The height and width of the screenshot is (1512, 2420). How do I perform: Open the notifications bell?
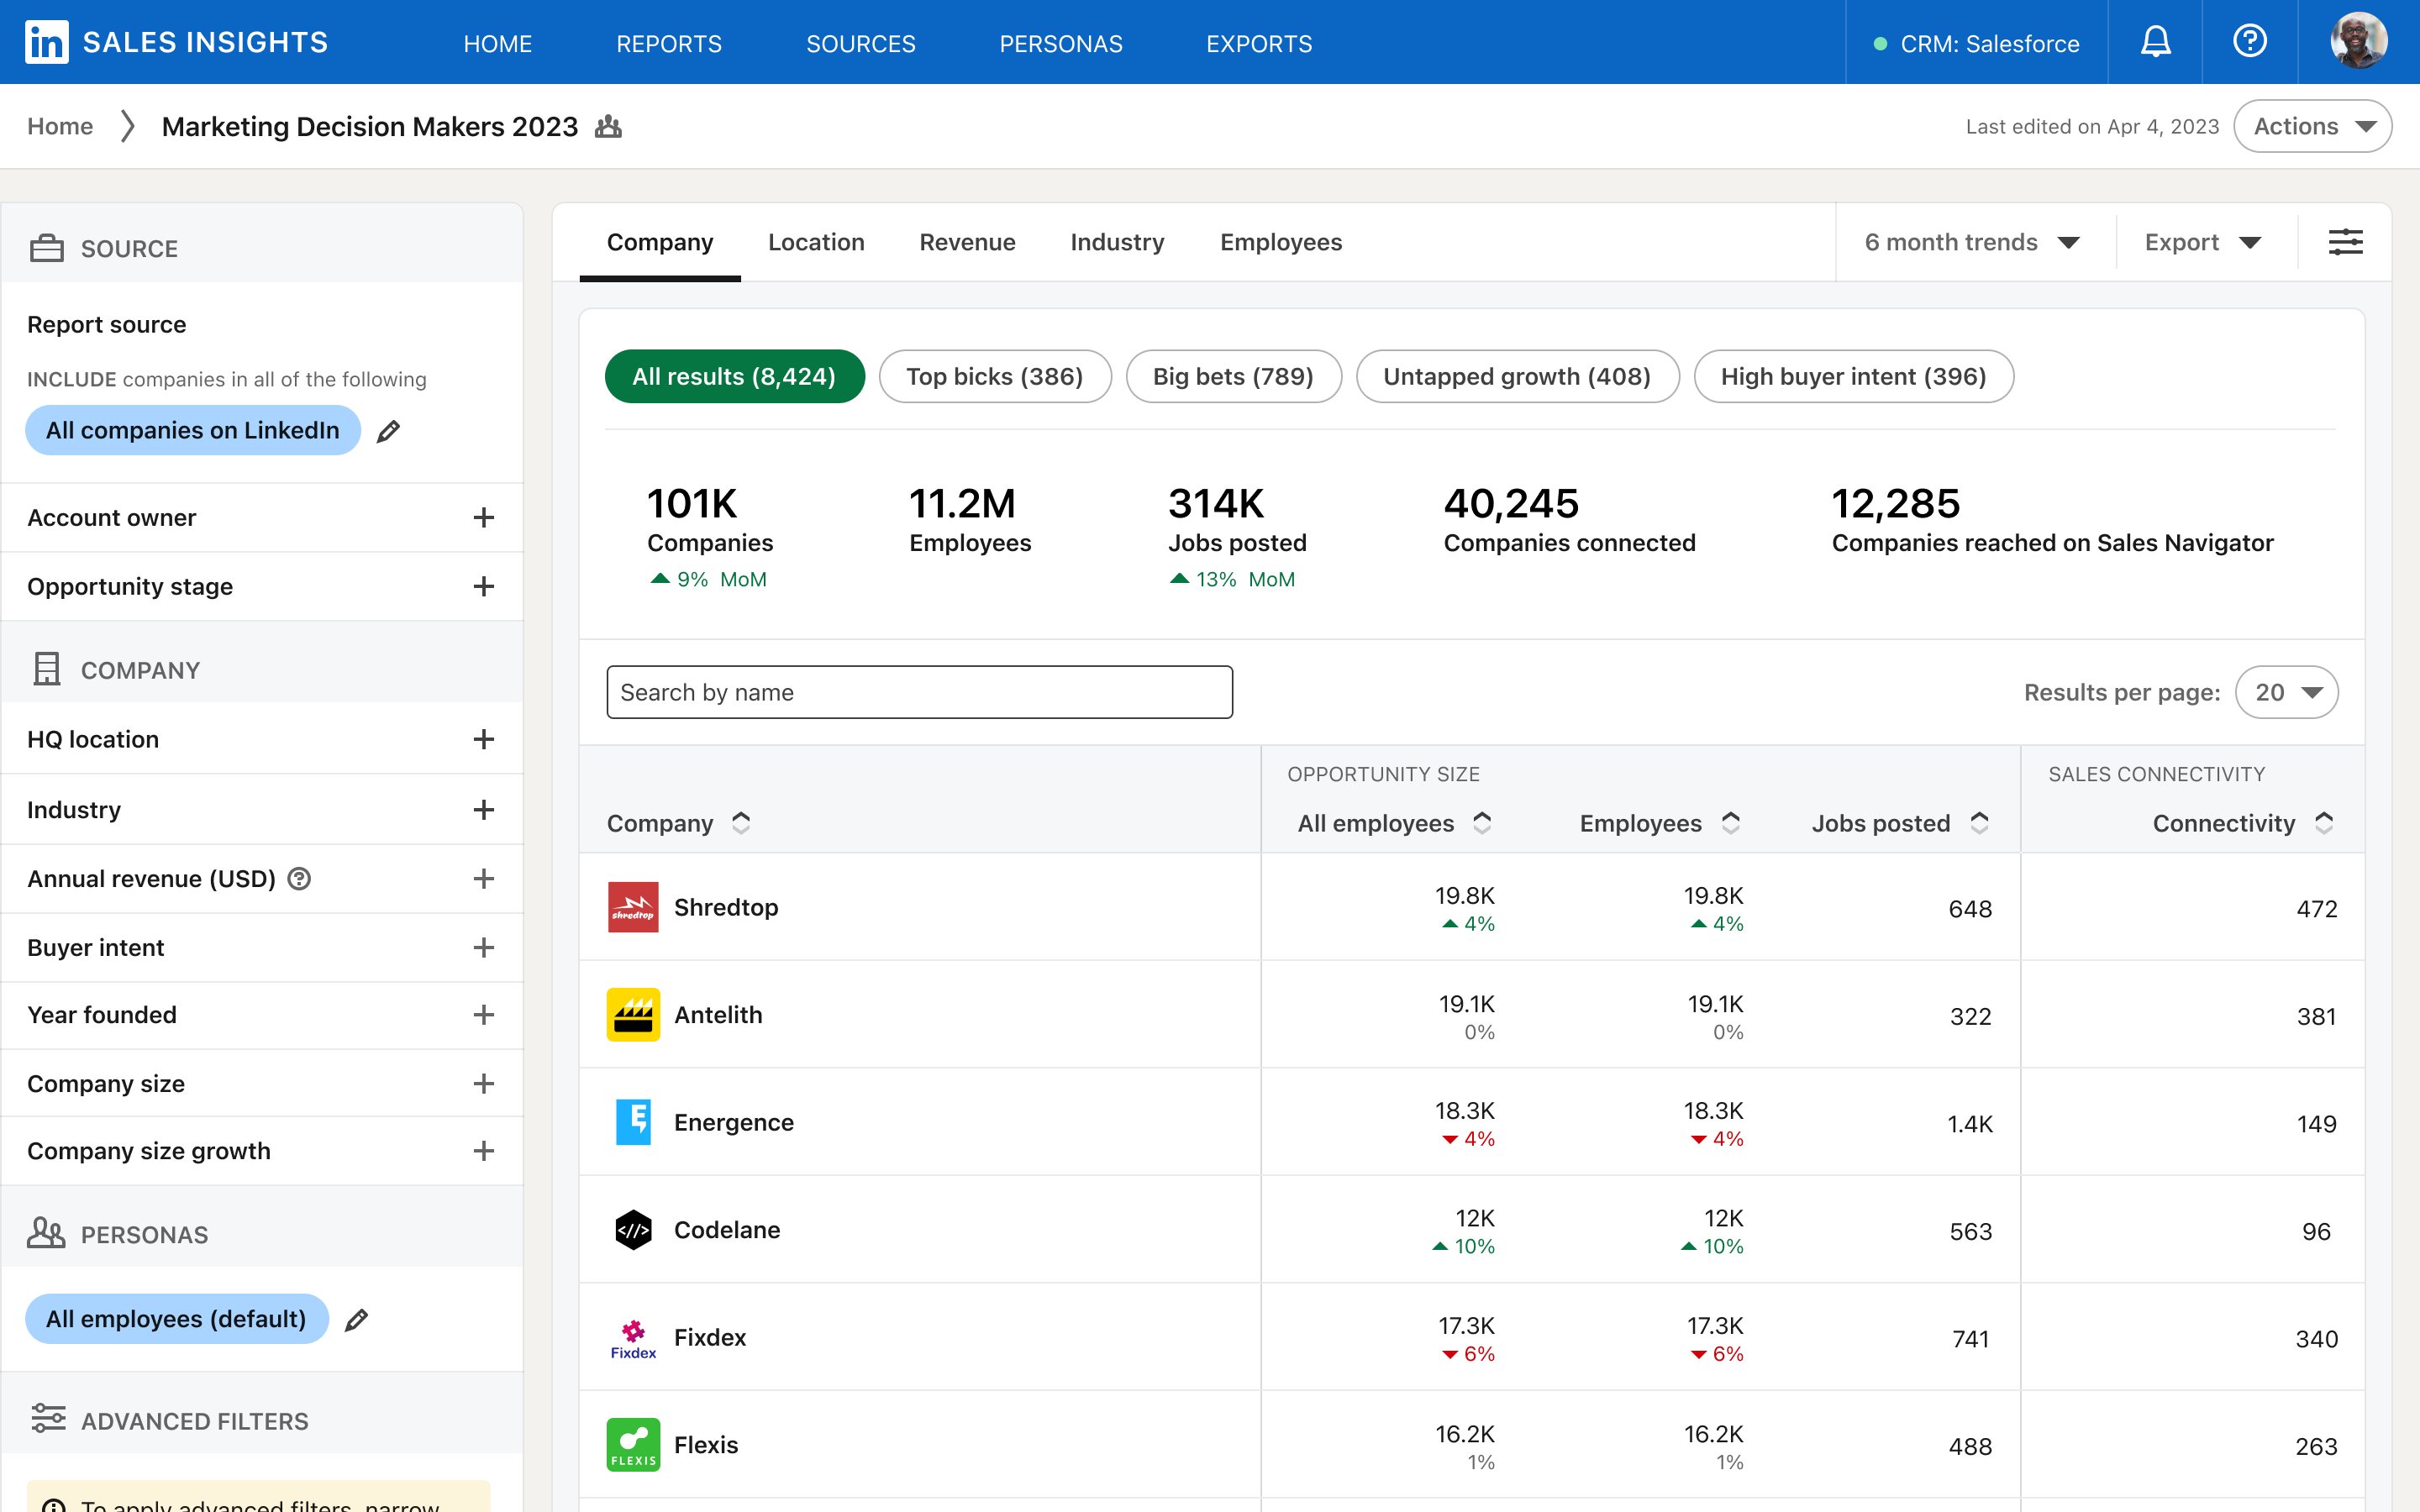(2155, 42)
